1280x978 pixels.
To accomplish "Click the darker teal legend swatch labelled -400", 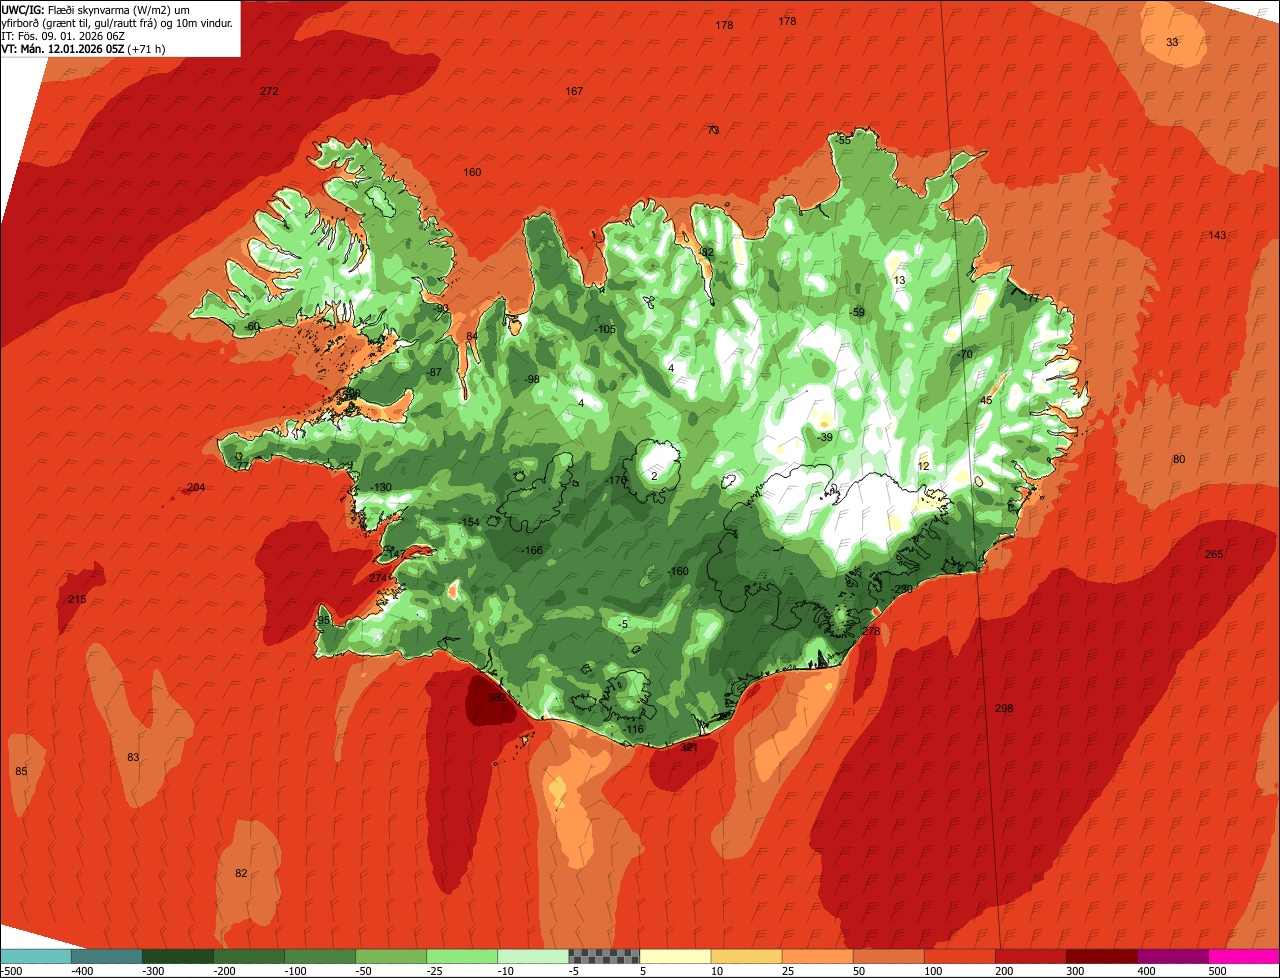I will [x=106, y=956].
